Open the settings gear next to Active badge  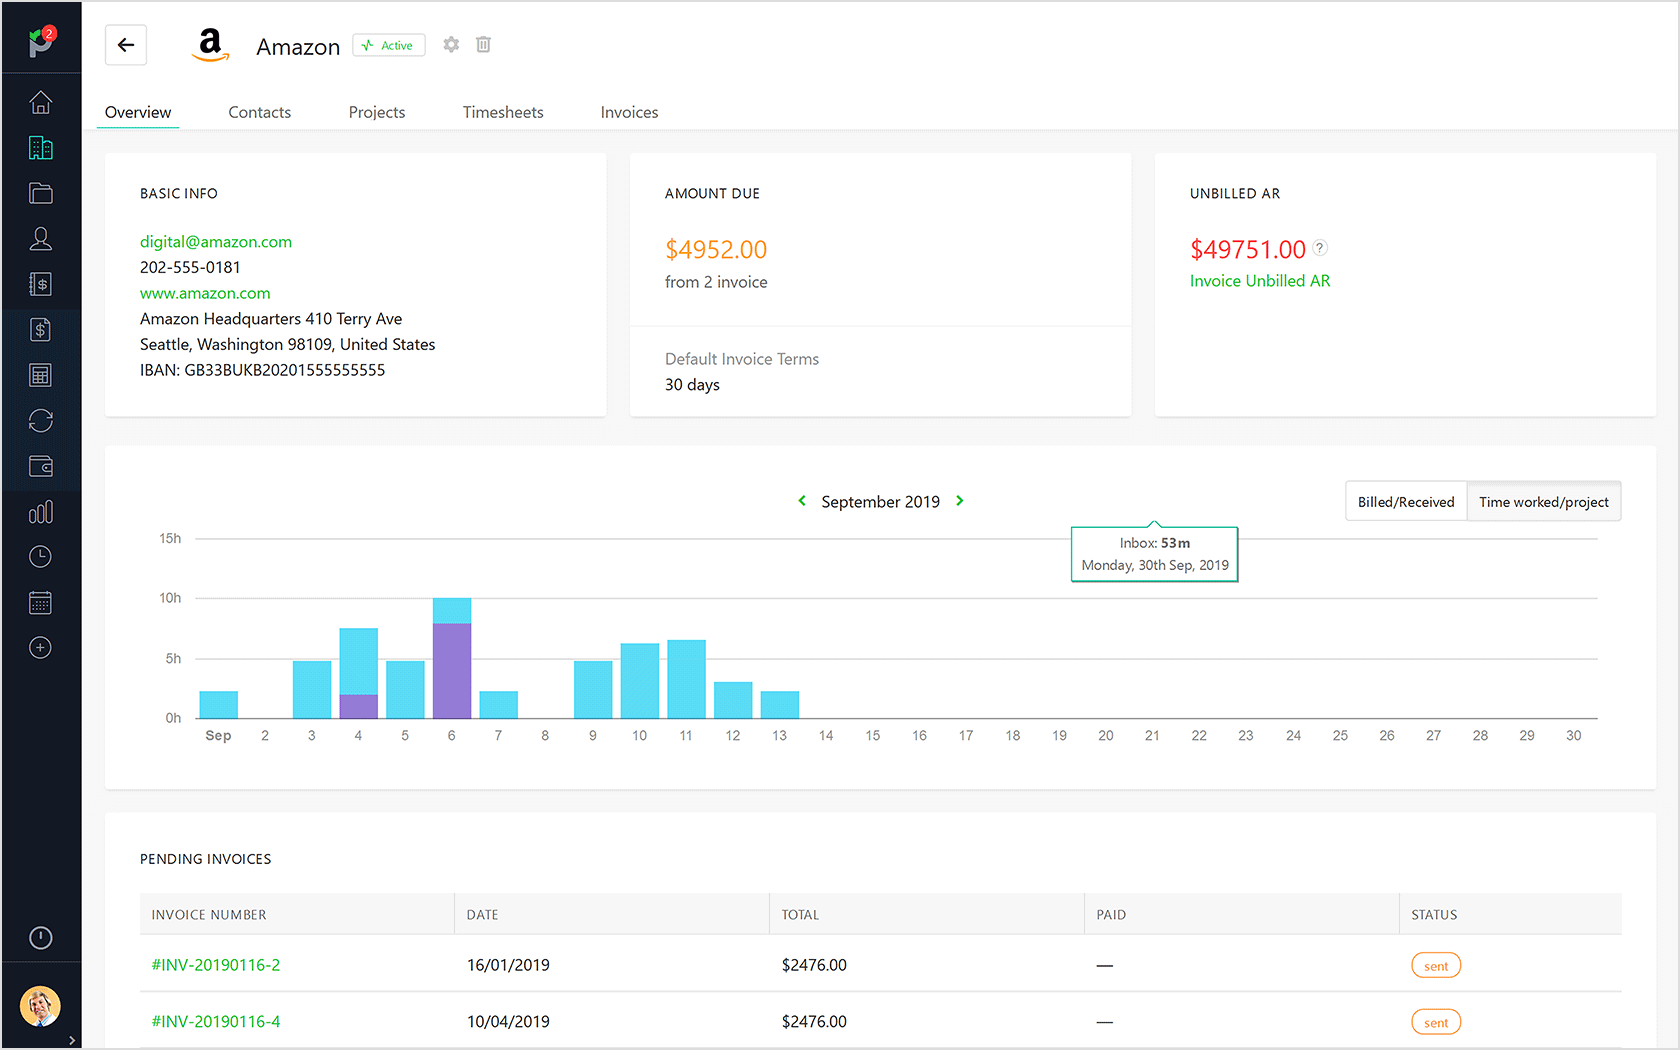point(450,44)
